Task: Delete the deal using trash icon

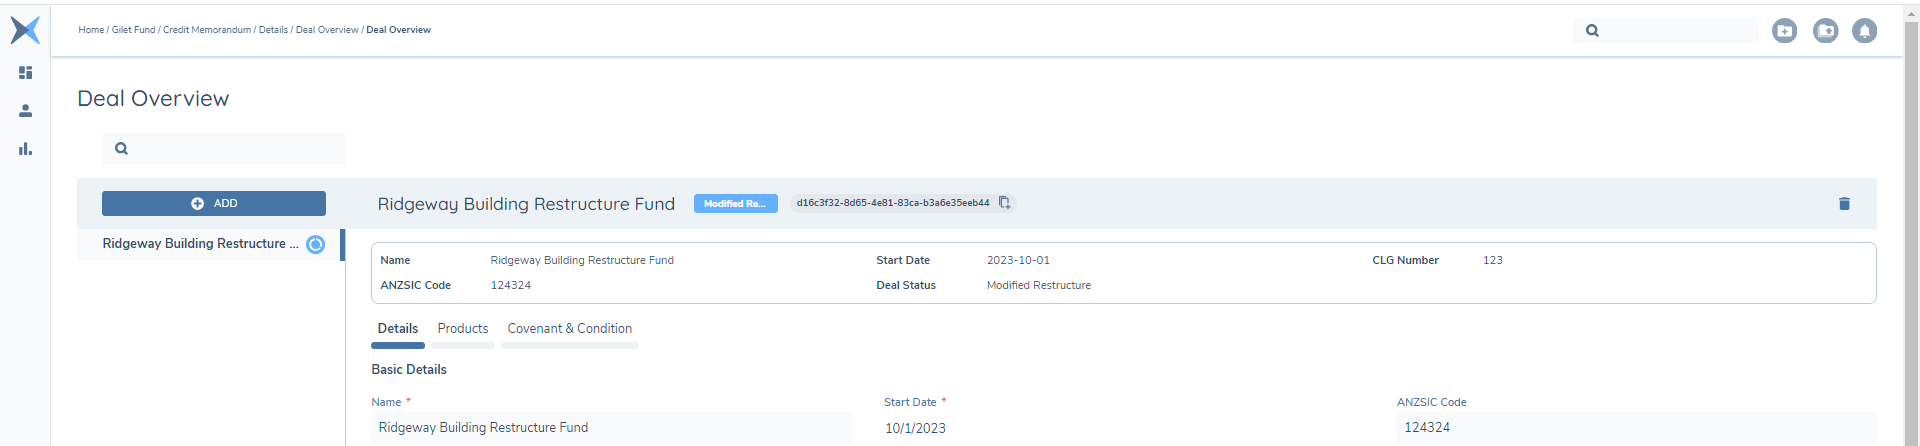Action: tap(1844, 204)
